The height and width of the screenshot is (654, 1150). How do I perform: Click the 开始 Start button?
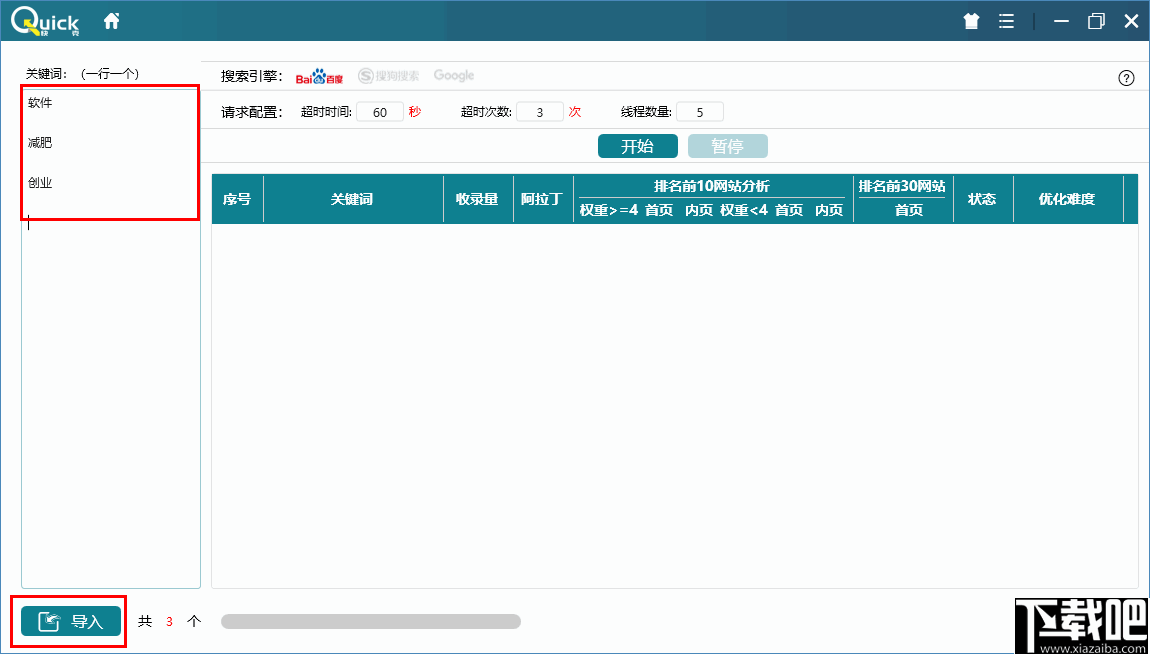click(637, 145)
